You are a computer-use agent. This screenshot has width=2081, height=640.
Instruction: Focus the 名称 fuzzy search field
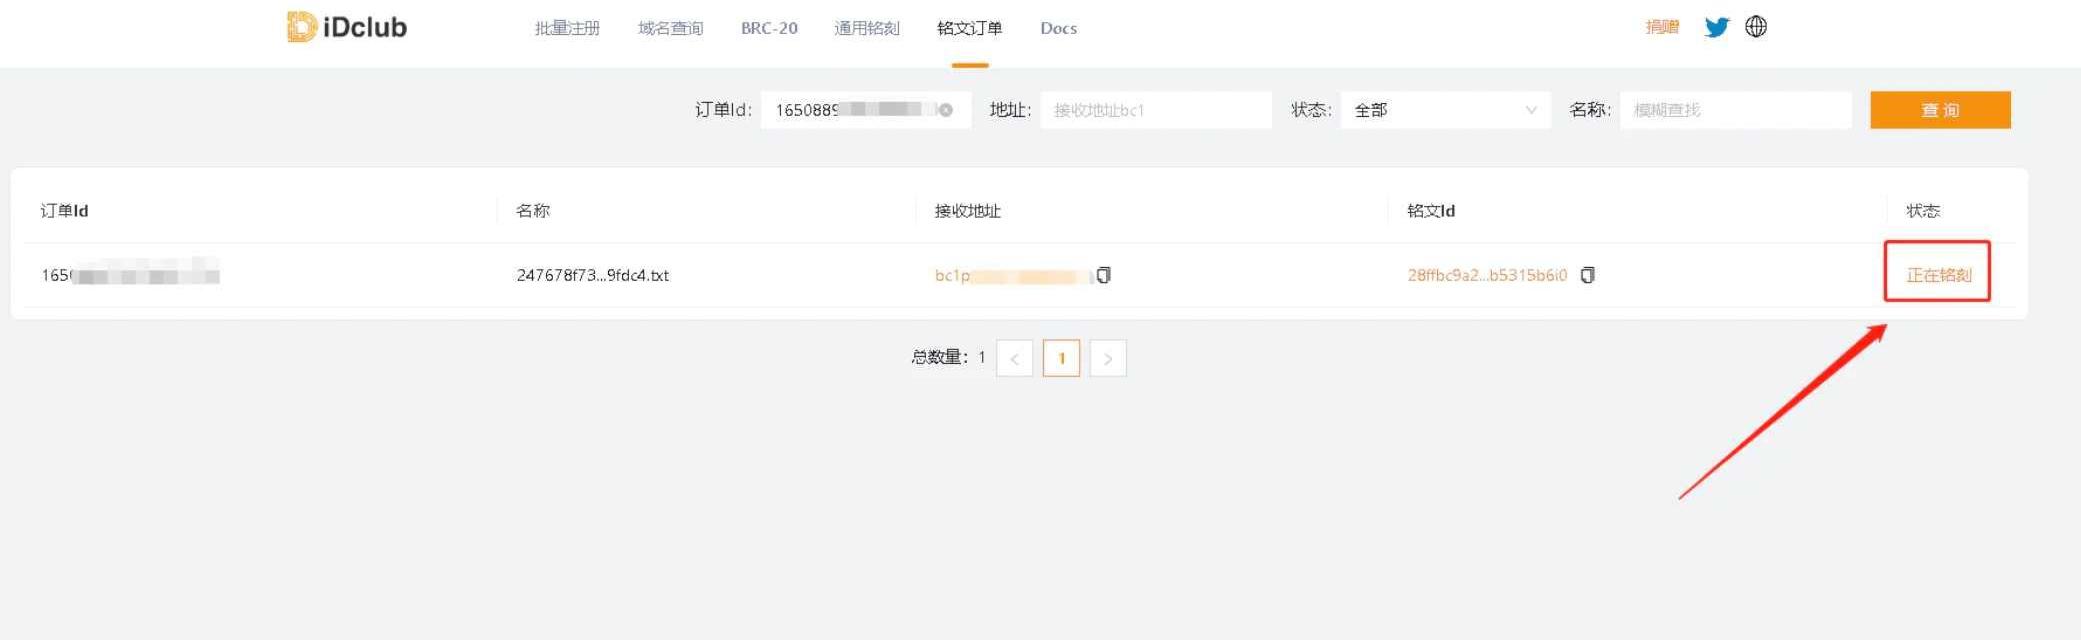tap(1735, 110)
